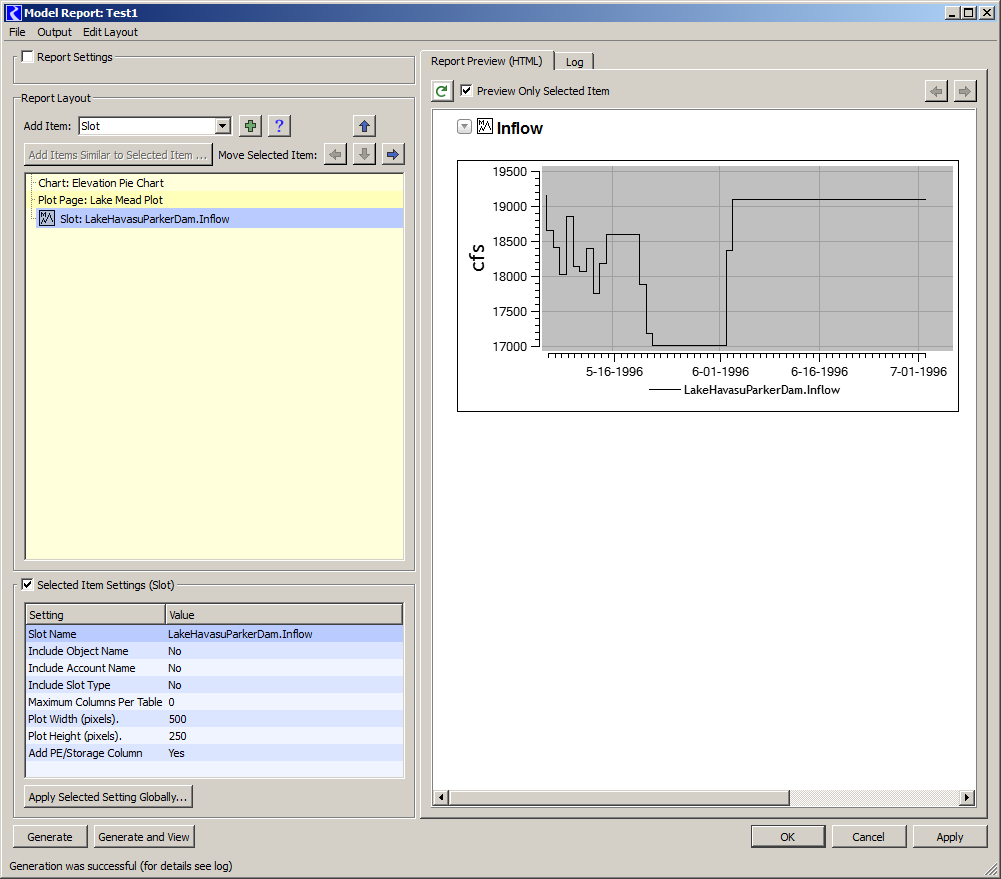Open the Add Item Slot dropdown

222,126
